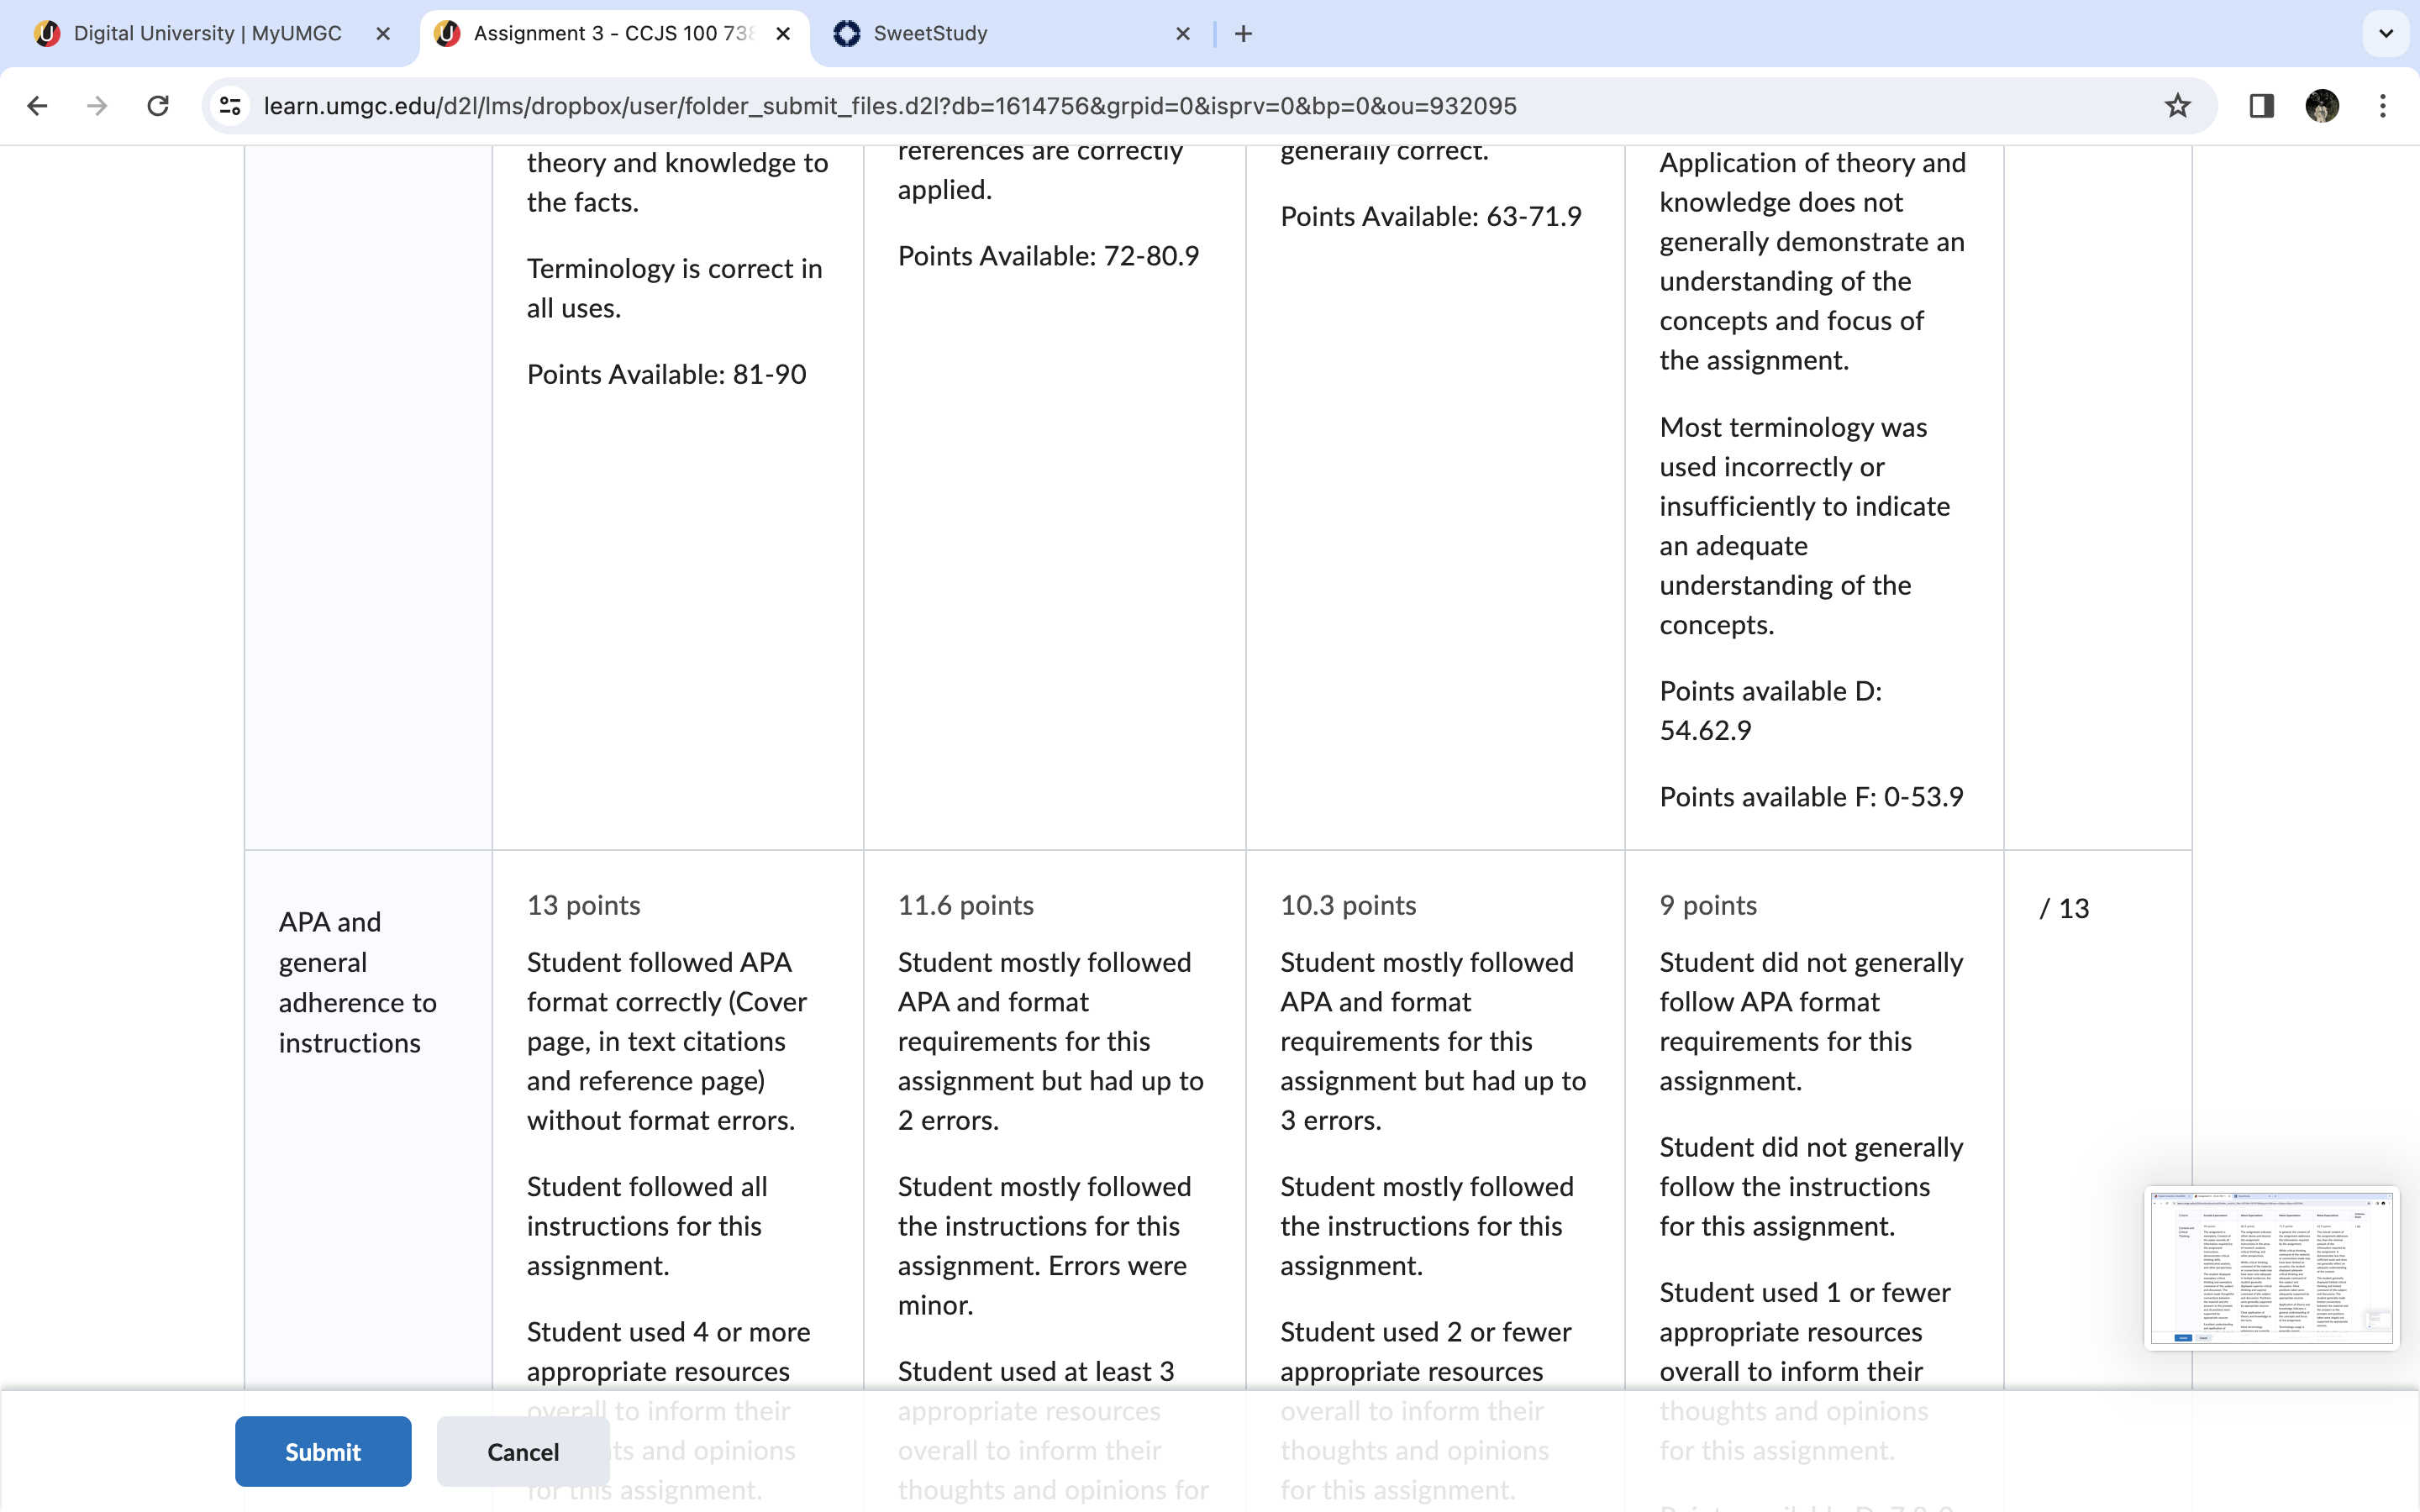2420x1512 pixels.
Task: Click 'Points Available: 63-71.9' text
Action: click(x=1431, y=216)
